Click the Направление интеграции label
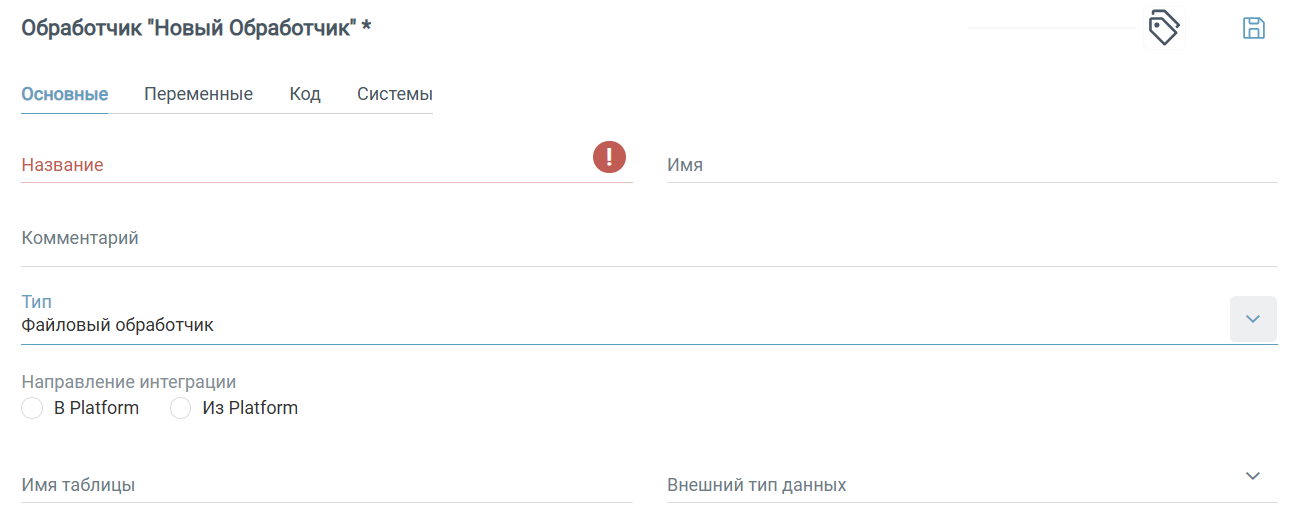 coord(129,382)
